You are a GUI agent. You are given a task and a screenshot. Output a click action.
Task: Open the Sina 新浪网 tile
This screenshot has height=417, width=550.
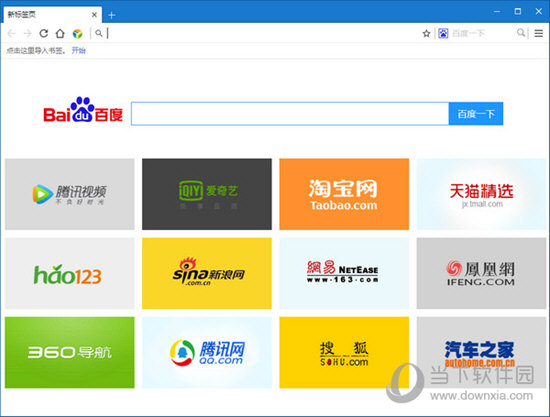coord(207,273)
